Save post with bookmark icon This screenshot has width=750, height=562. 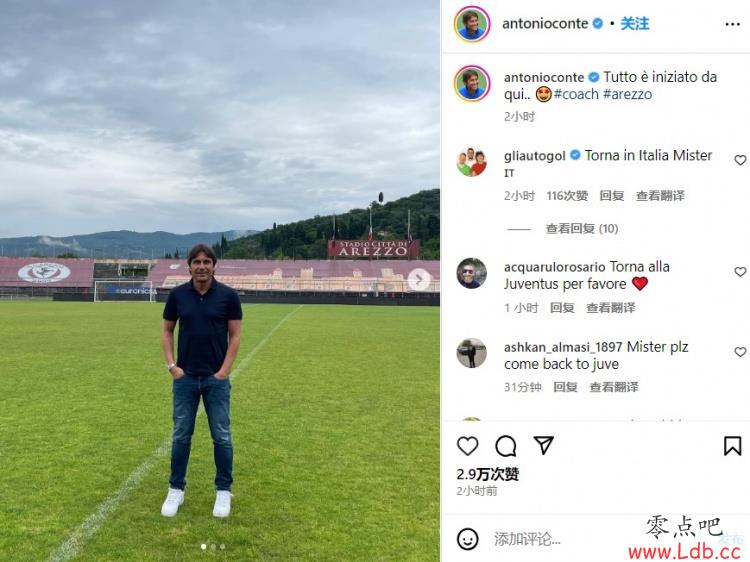point(732,446)
